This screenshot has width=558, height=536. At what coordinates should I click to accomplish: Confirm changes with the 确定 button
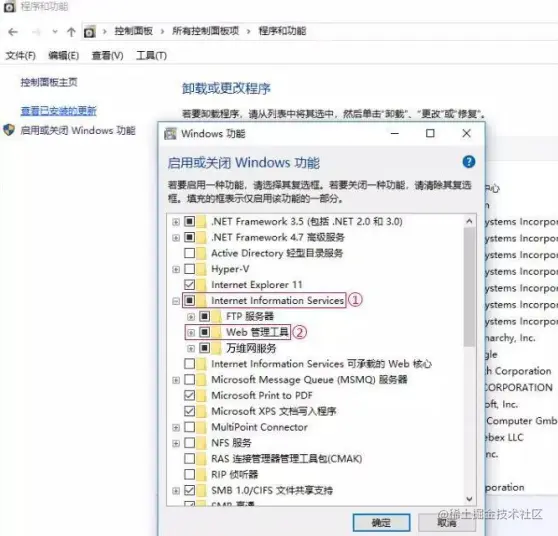tap(381, 522)
